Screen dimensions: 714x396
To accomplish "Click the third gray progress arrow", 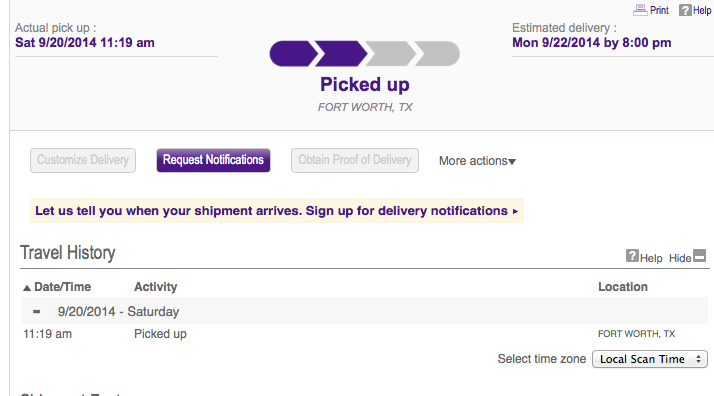I will tap(391, 54).
